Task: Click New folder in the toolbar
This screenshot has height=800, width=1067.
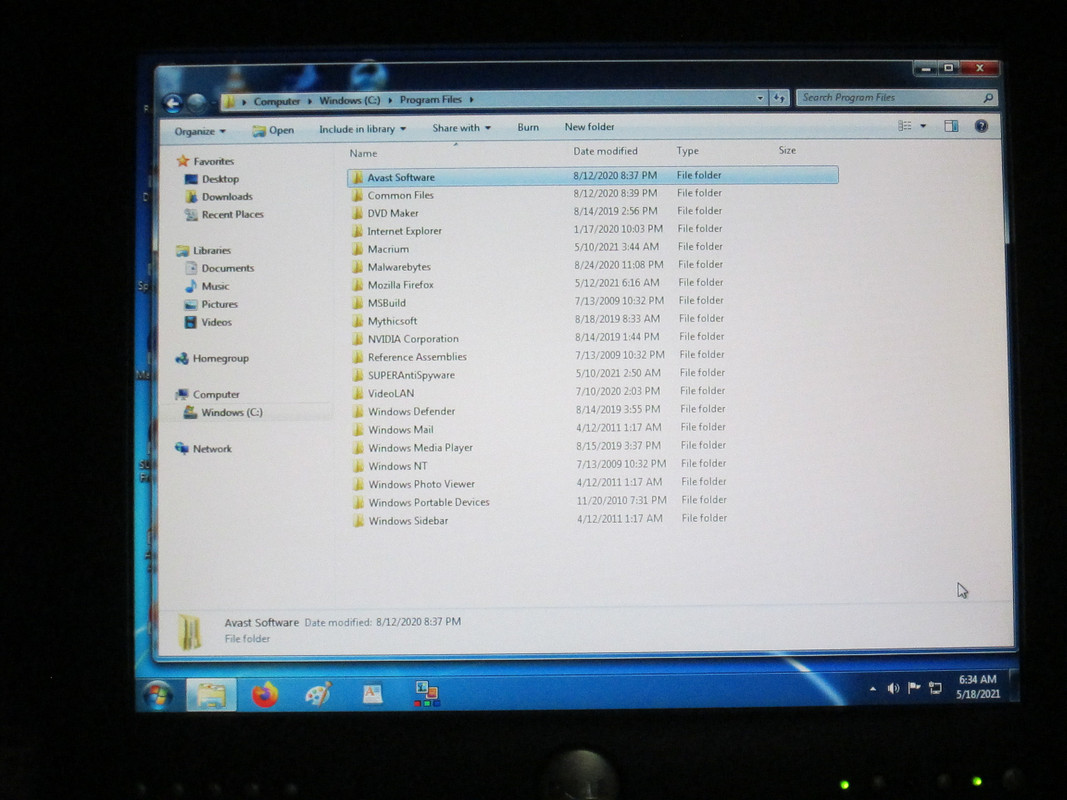Action: click(x=589, y=127)
